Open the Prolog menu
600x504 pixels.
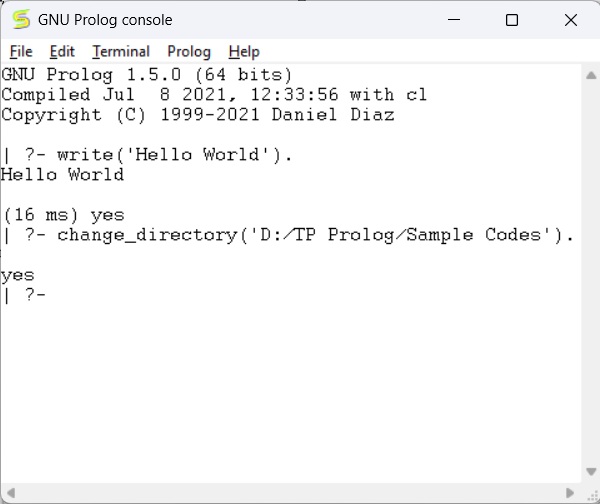point(189,52)
